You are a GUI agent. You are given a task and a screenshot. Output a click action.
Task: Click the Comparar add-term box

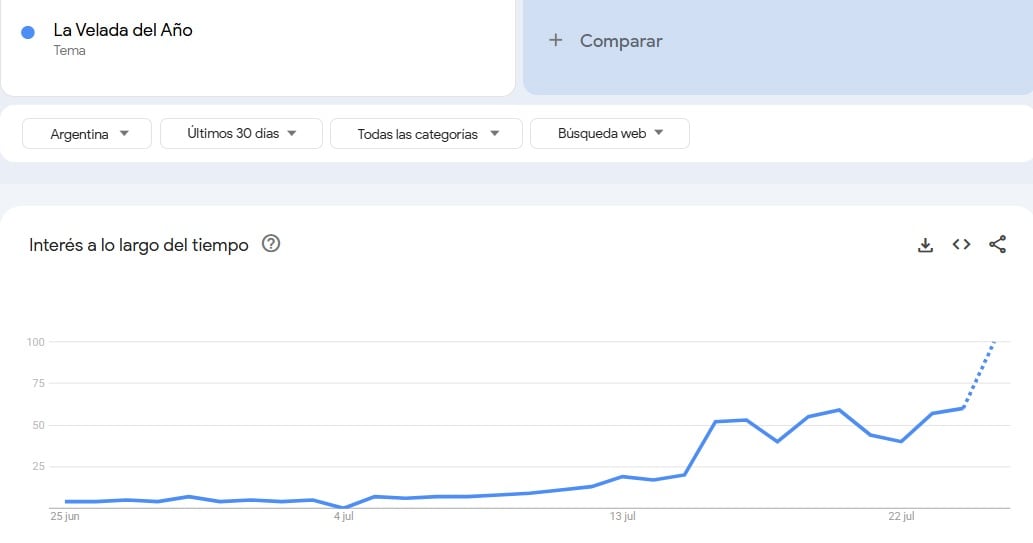778,45
